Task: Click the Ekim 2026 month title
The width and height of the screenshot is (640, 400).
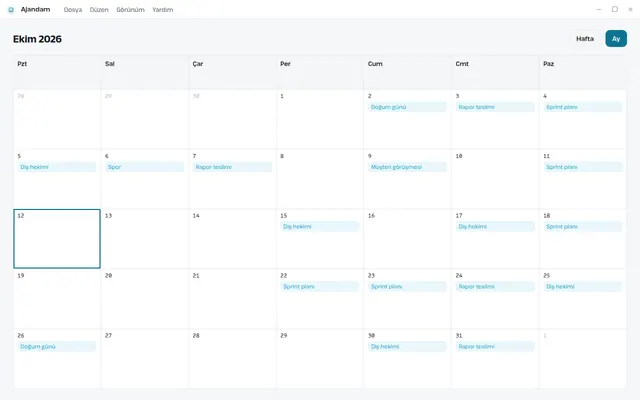Action: (x=37, y=39)
